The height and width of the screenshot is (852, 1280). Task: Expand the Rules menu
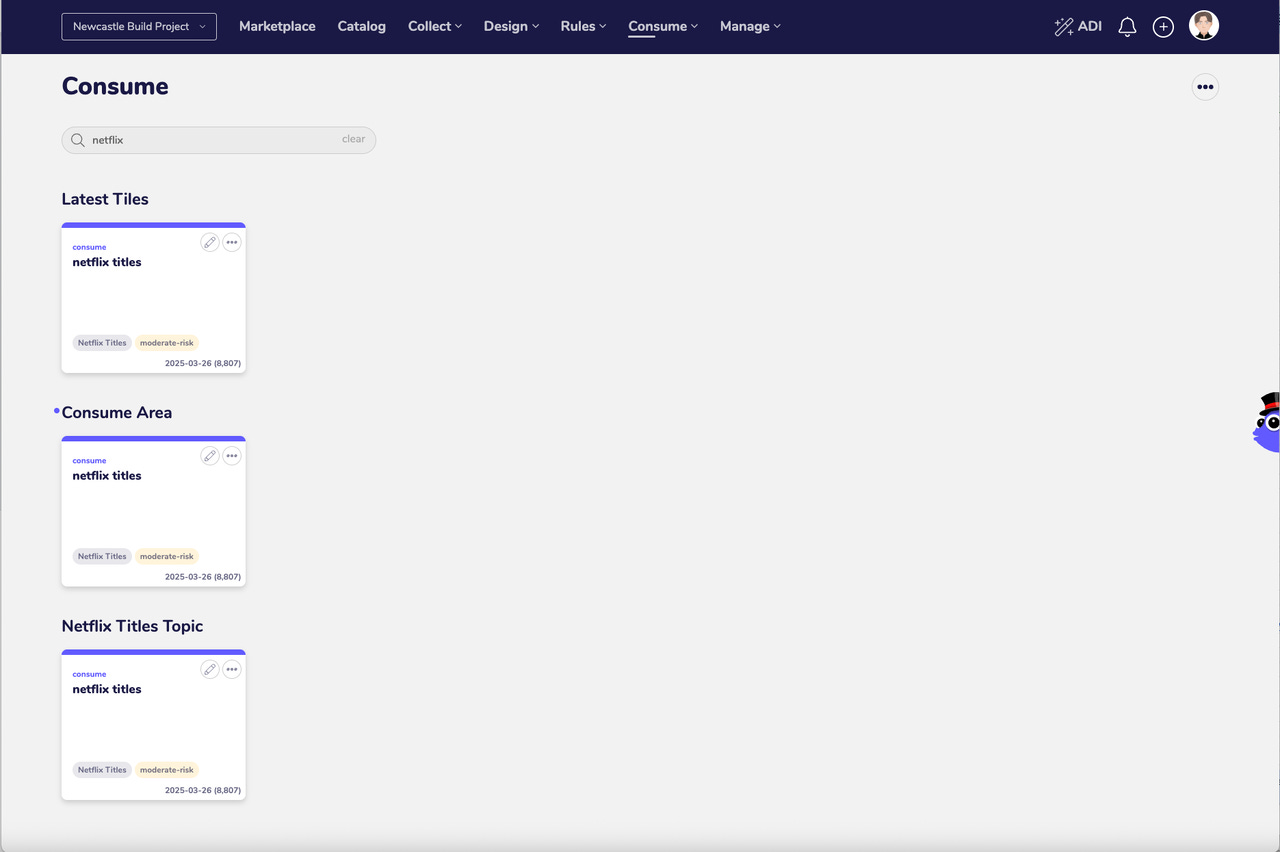(x=583, y=26)
